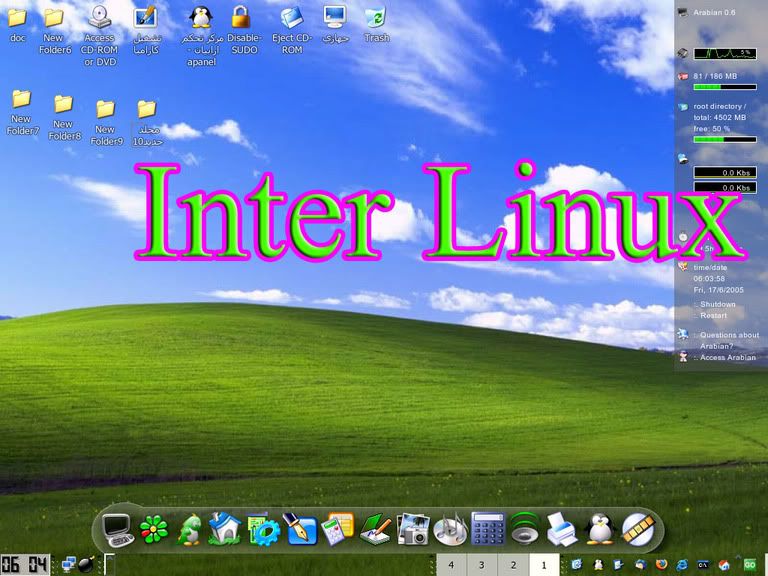Launch the film strip media player dock icon
Viewport: 768px width, 576px height.
click(639, 529)
